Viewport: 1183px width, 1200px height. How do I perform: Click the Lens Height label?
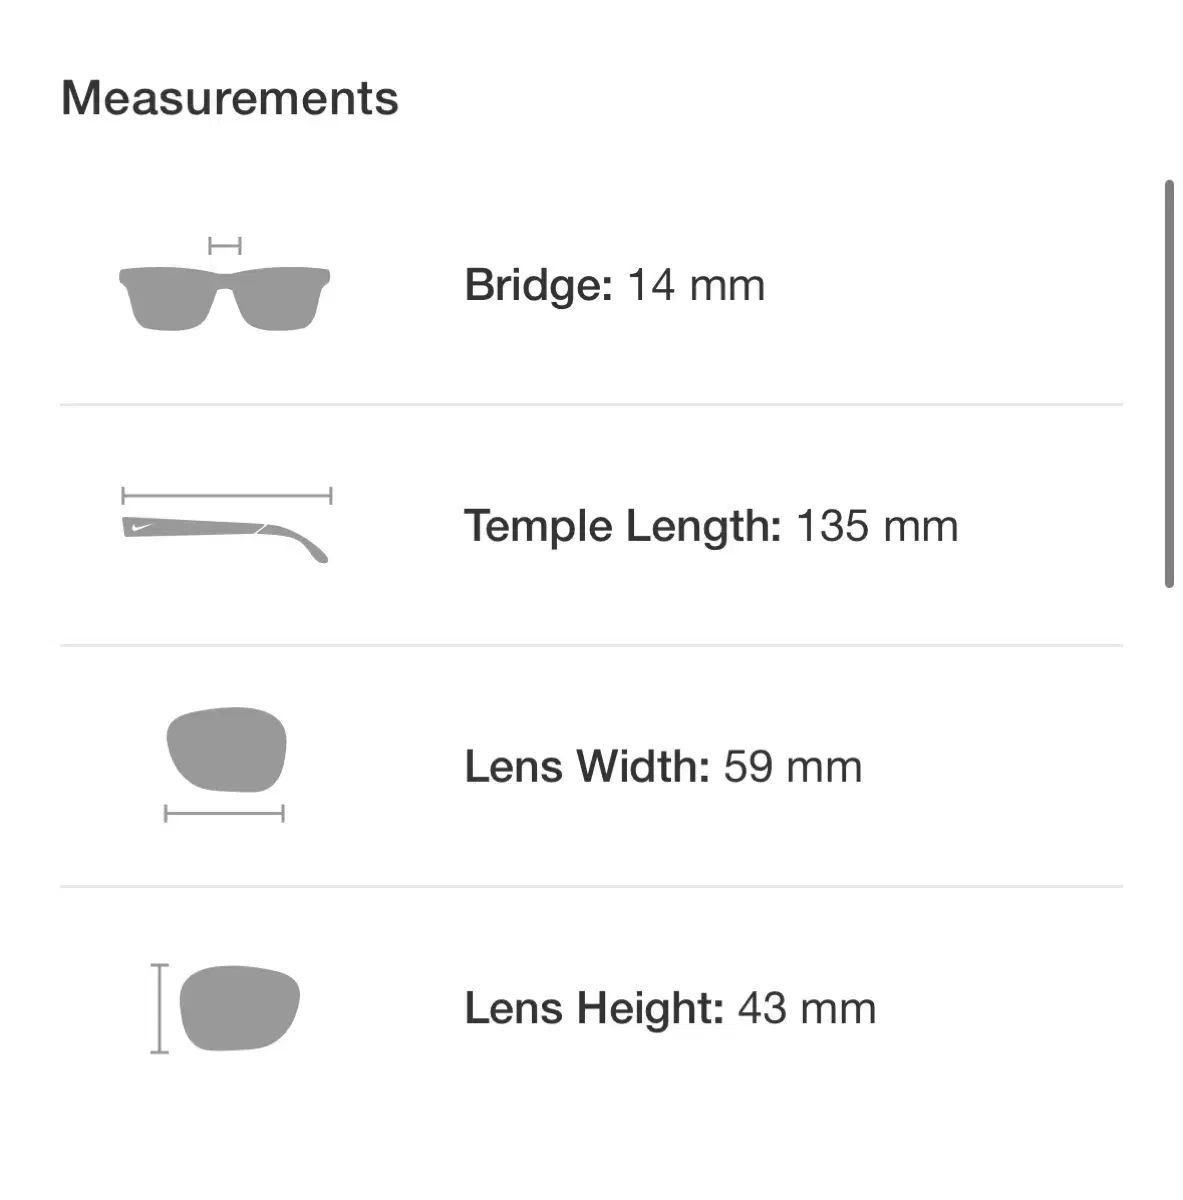[x=594, y=1008]
